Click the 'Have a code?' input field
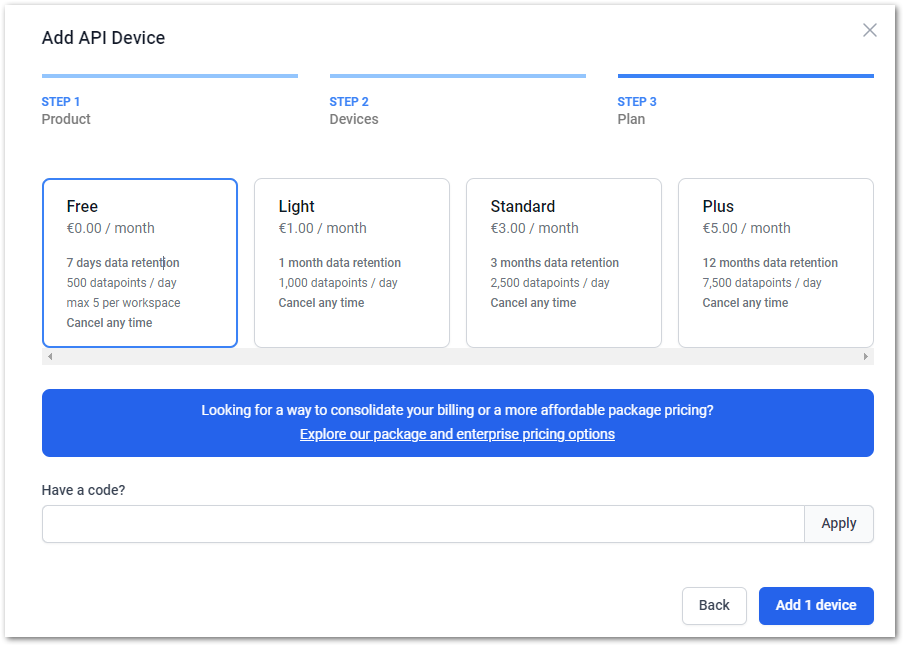This screenshot has height=646, width=904. 423,524
